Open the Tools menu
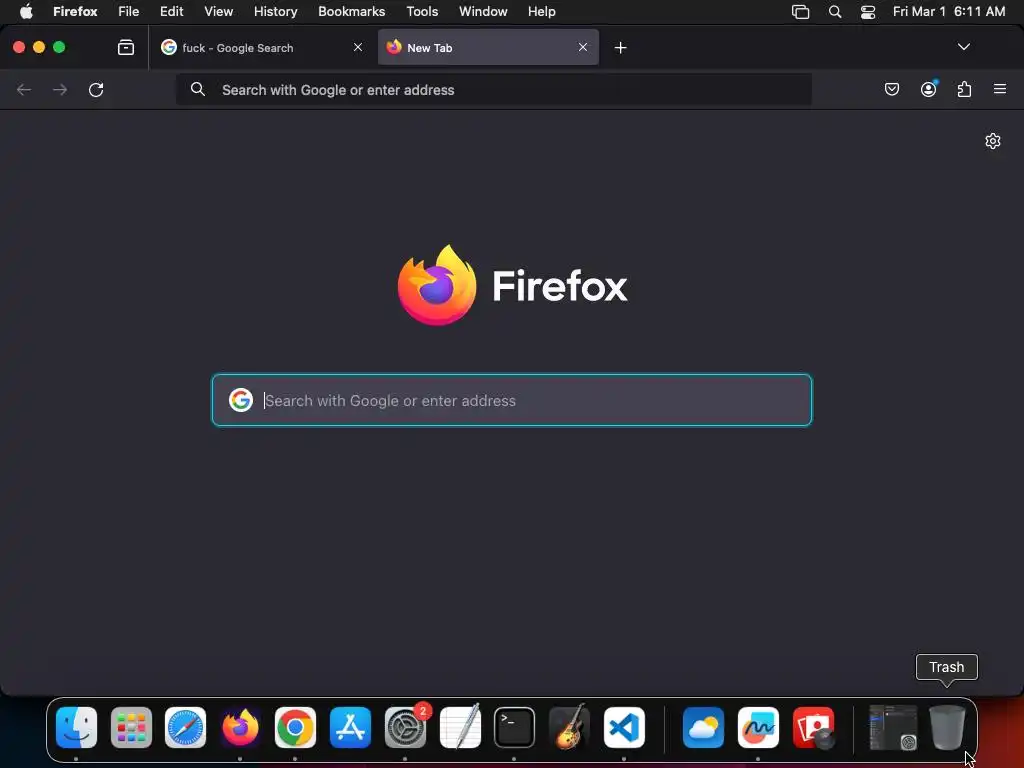This screenshot has height=768, width=1024. click(x=422, y=11)
